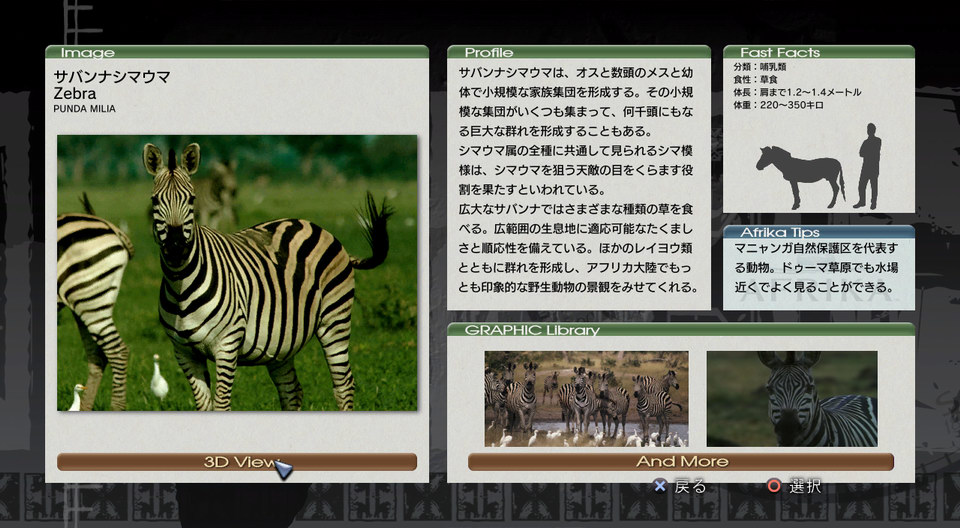The height and width of the screenshot is (528, 960).
Task: Click the human silhouette size comparison icon
Action: pos(869,165)
